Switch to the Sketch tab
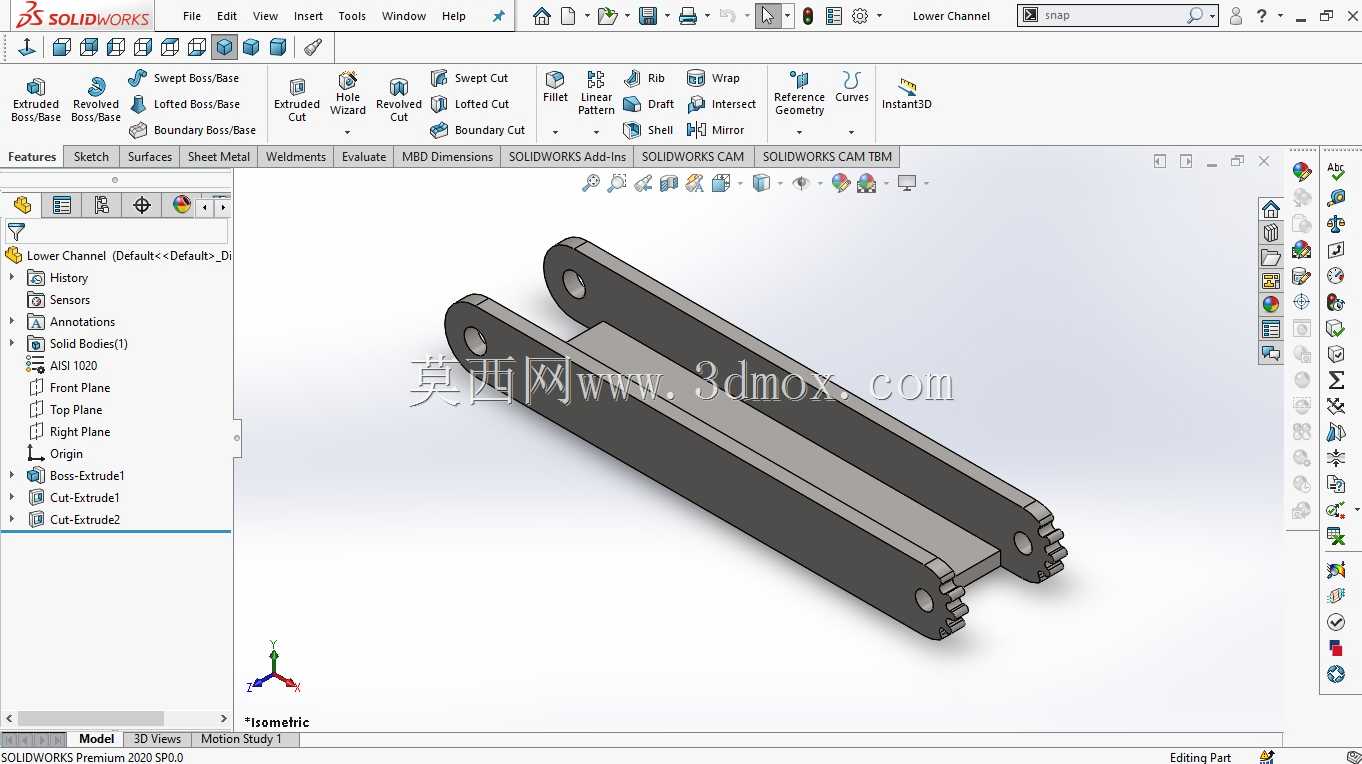The width and height of the screenshot is (1362, 764). [x=91, y=157]
